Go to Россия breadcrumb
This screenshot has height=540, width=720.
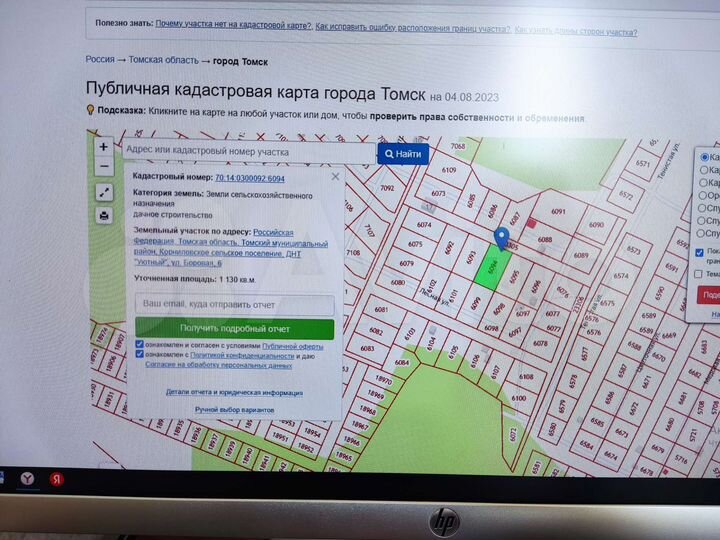pyautogui.click(x=100, y=59)
